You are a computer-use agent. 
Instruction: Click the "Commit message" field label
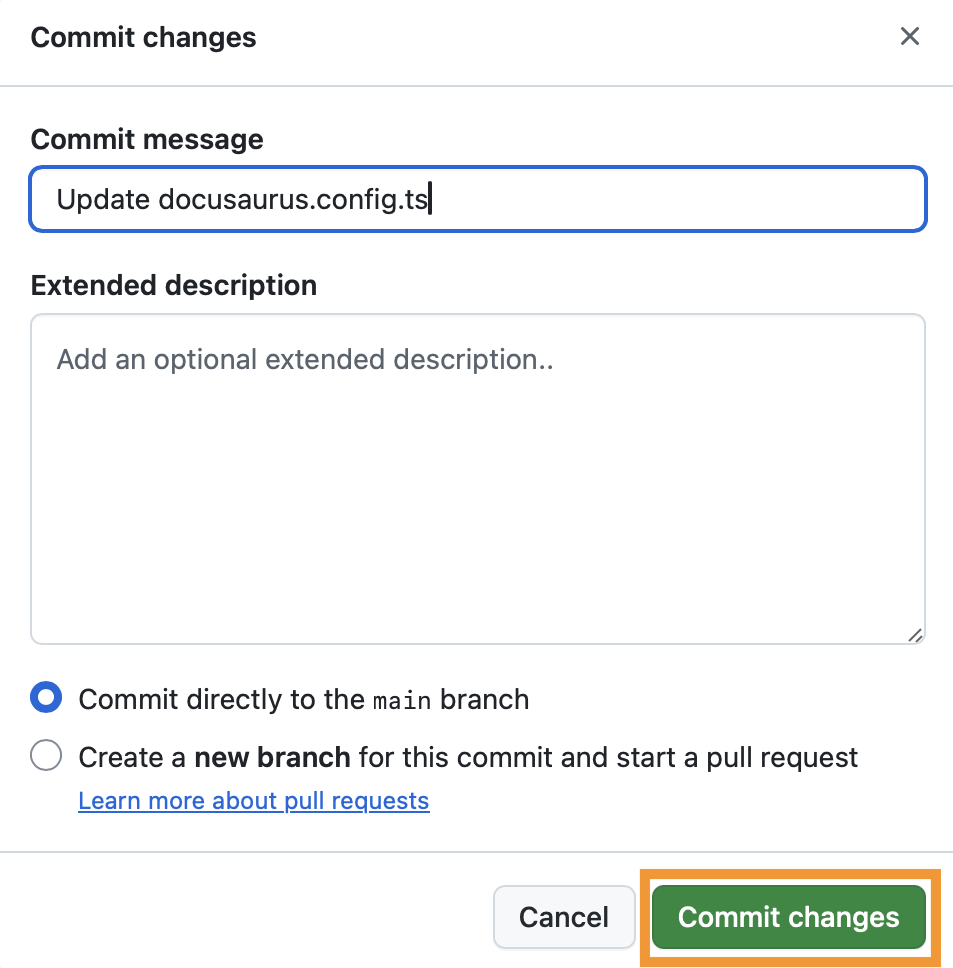click(147, 139)
